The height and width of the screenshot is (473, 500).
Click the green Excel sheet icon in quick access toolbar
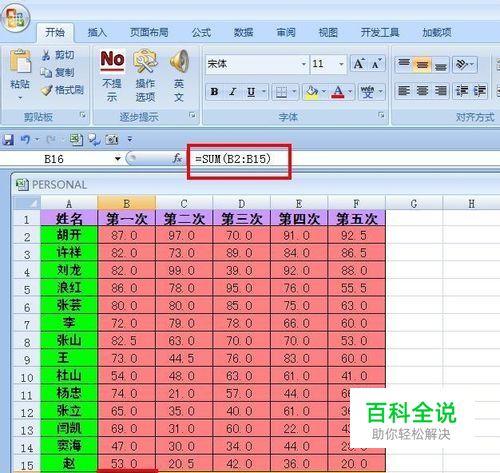coord(76,139)
